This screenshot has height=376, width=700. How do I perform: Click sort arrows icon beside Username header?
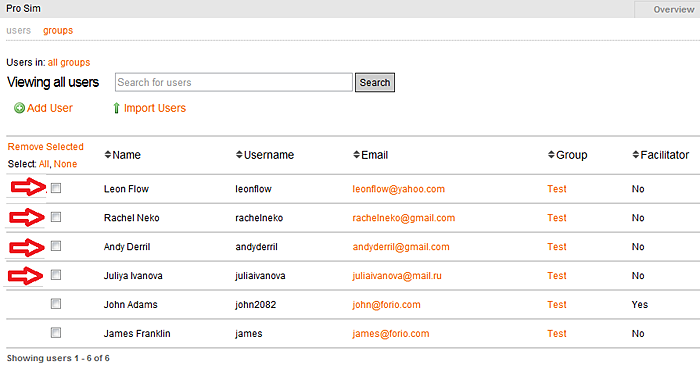tap(239, 155)
